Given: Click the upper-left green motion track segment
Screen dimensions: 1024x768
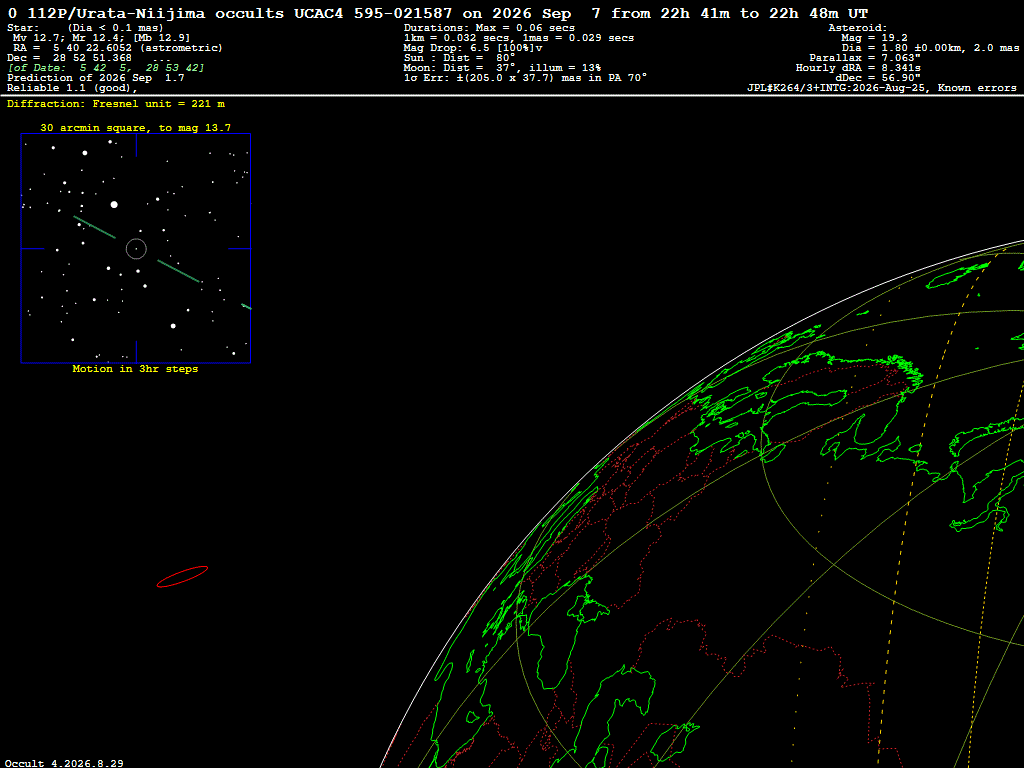Looking at the screenshot, I should pos(95,227).
